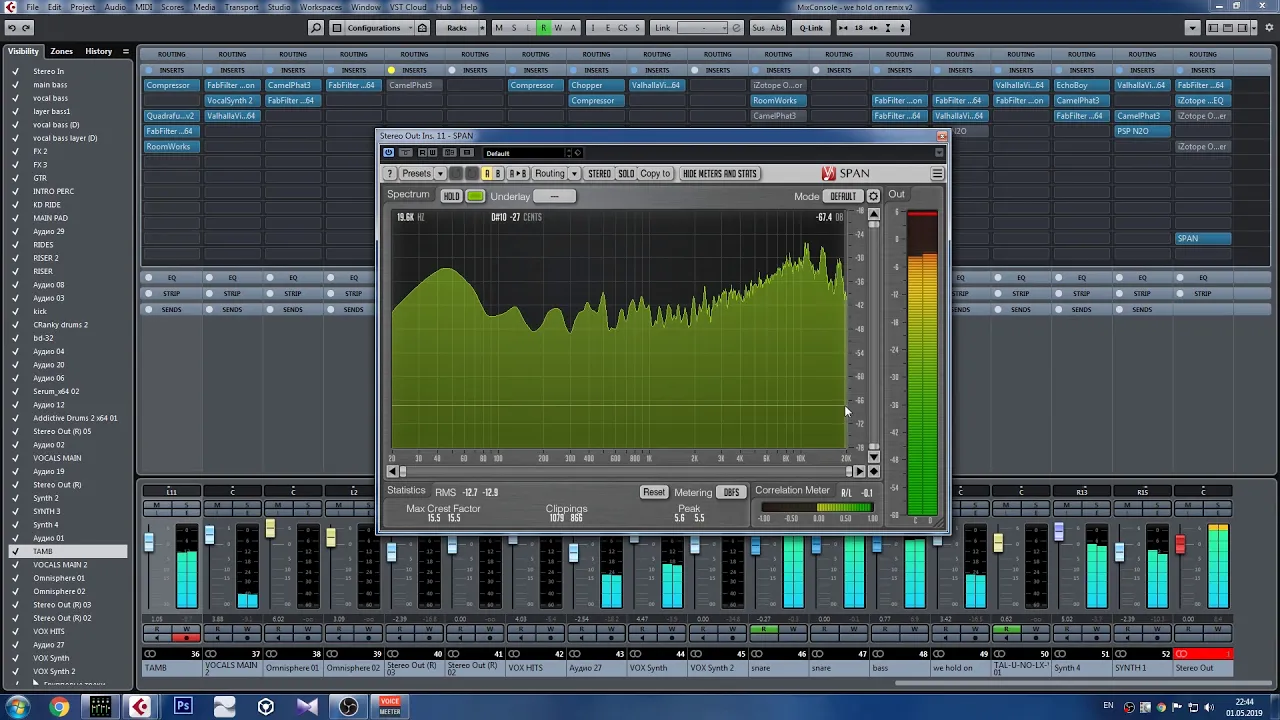
Task: Select the EchoBoy insert slot
Action: [1081, 85]
